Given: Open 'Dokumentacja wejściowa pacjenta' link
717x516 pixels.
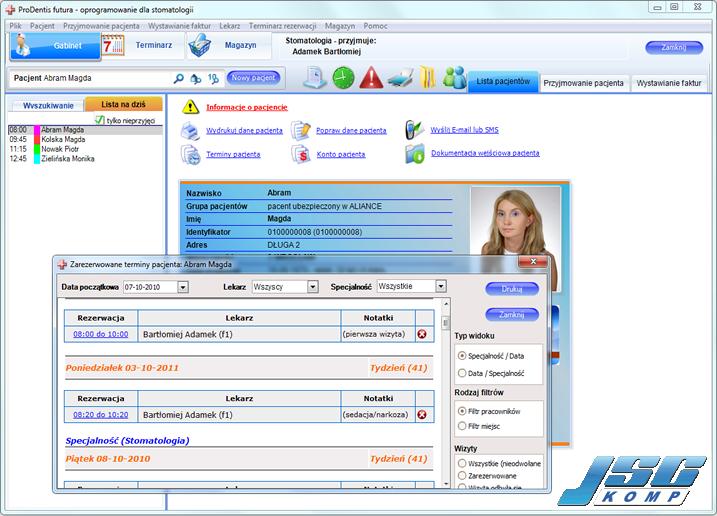Looking at the screenshot, I should pyautogui.click(x=485, y=153).
